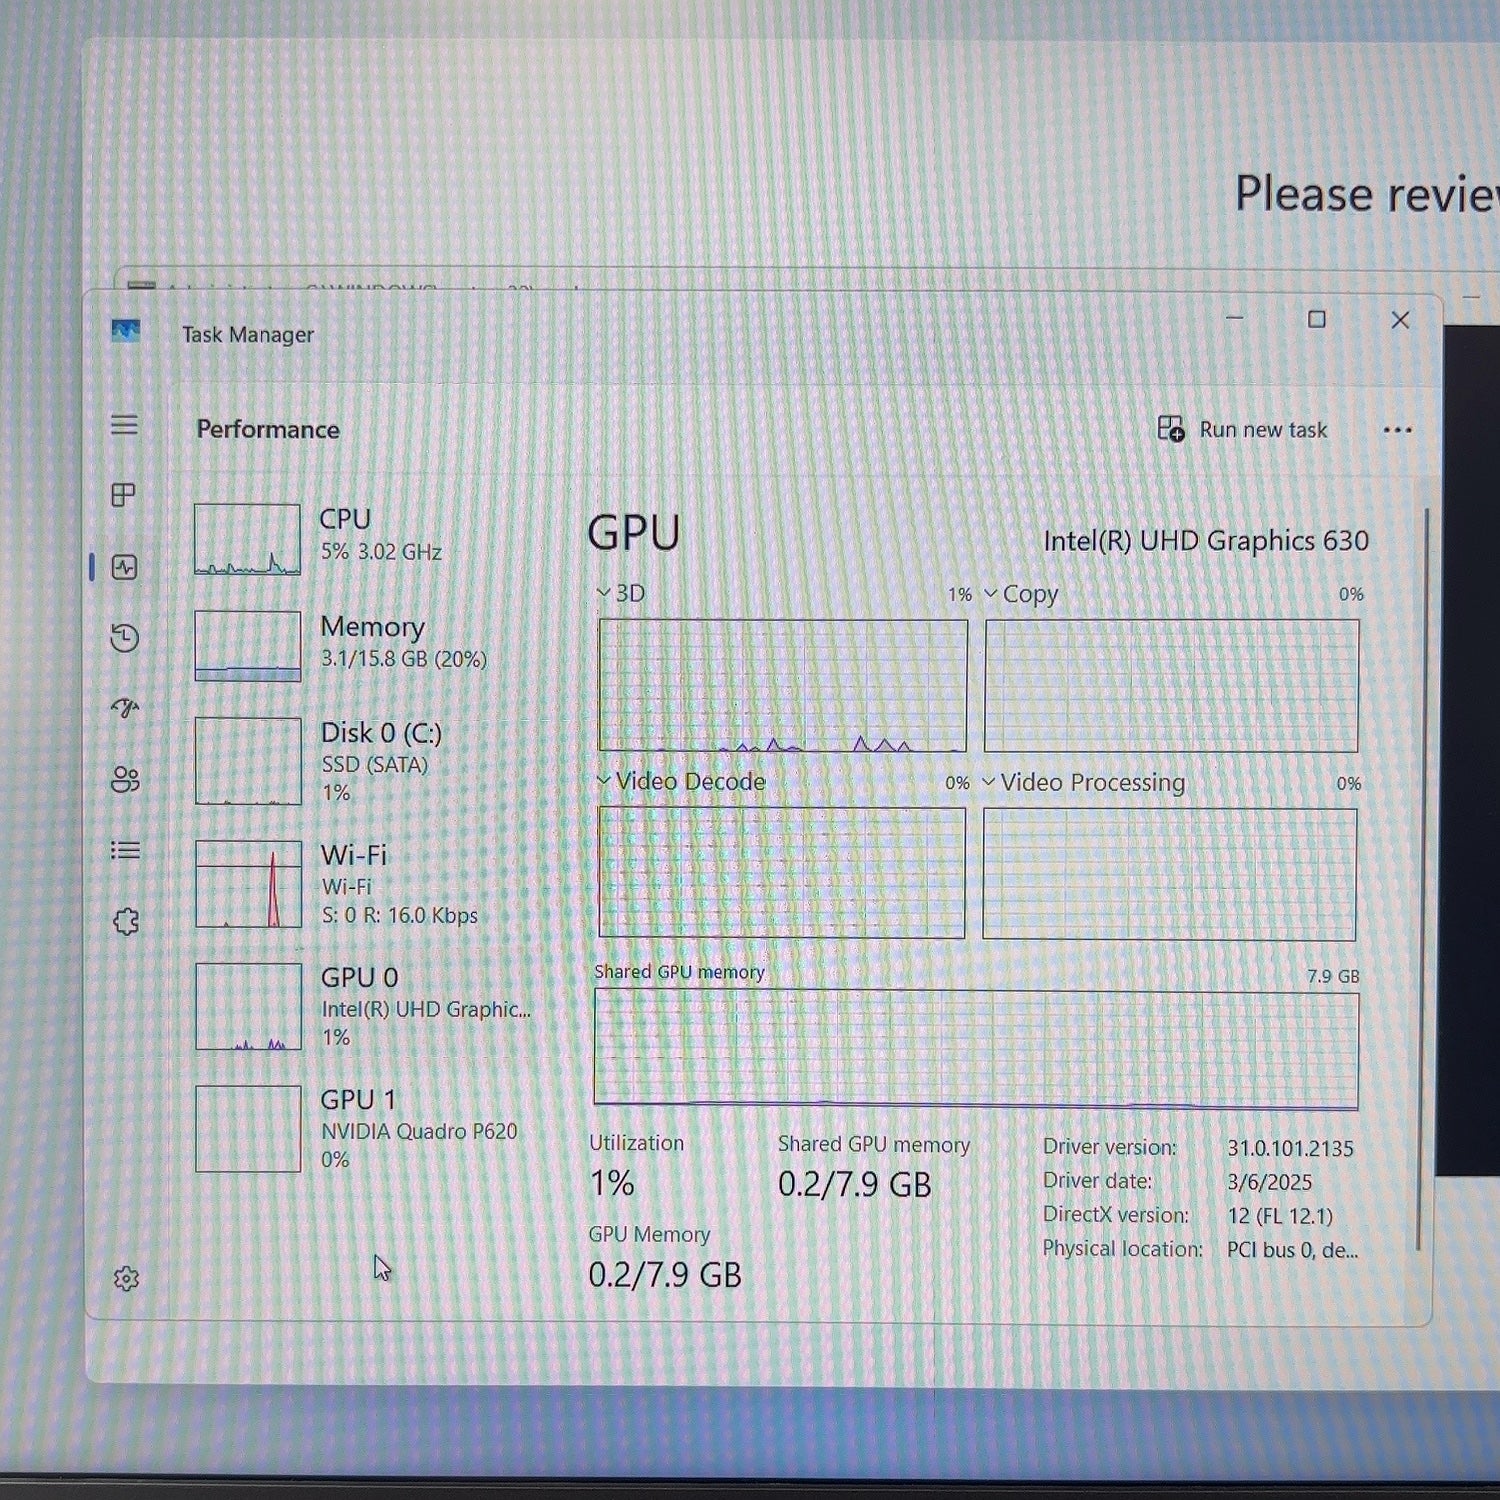Select CPU in performance list

365,538
